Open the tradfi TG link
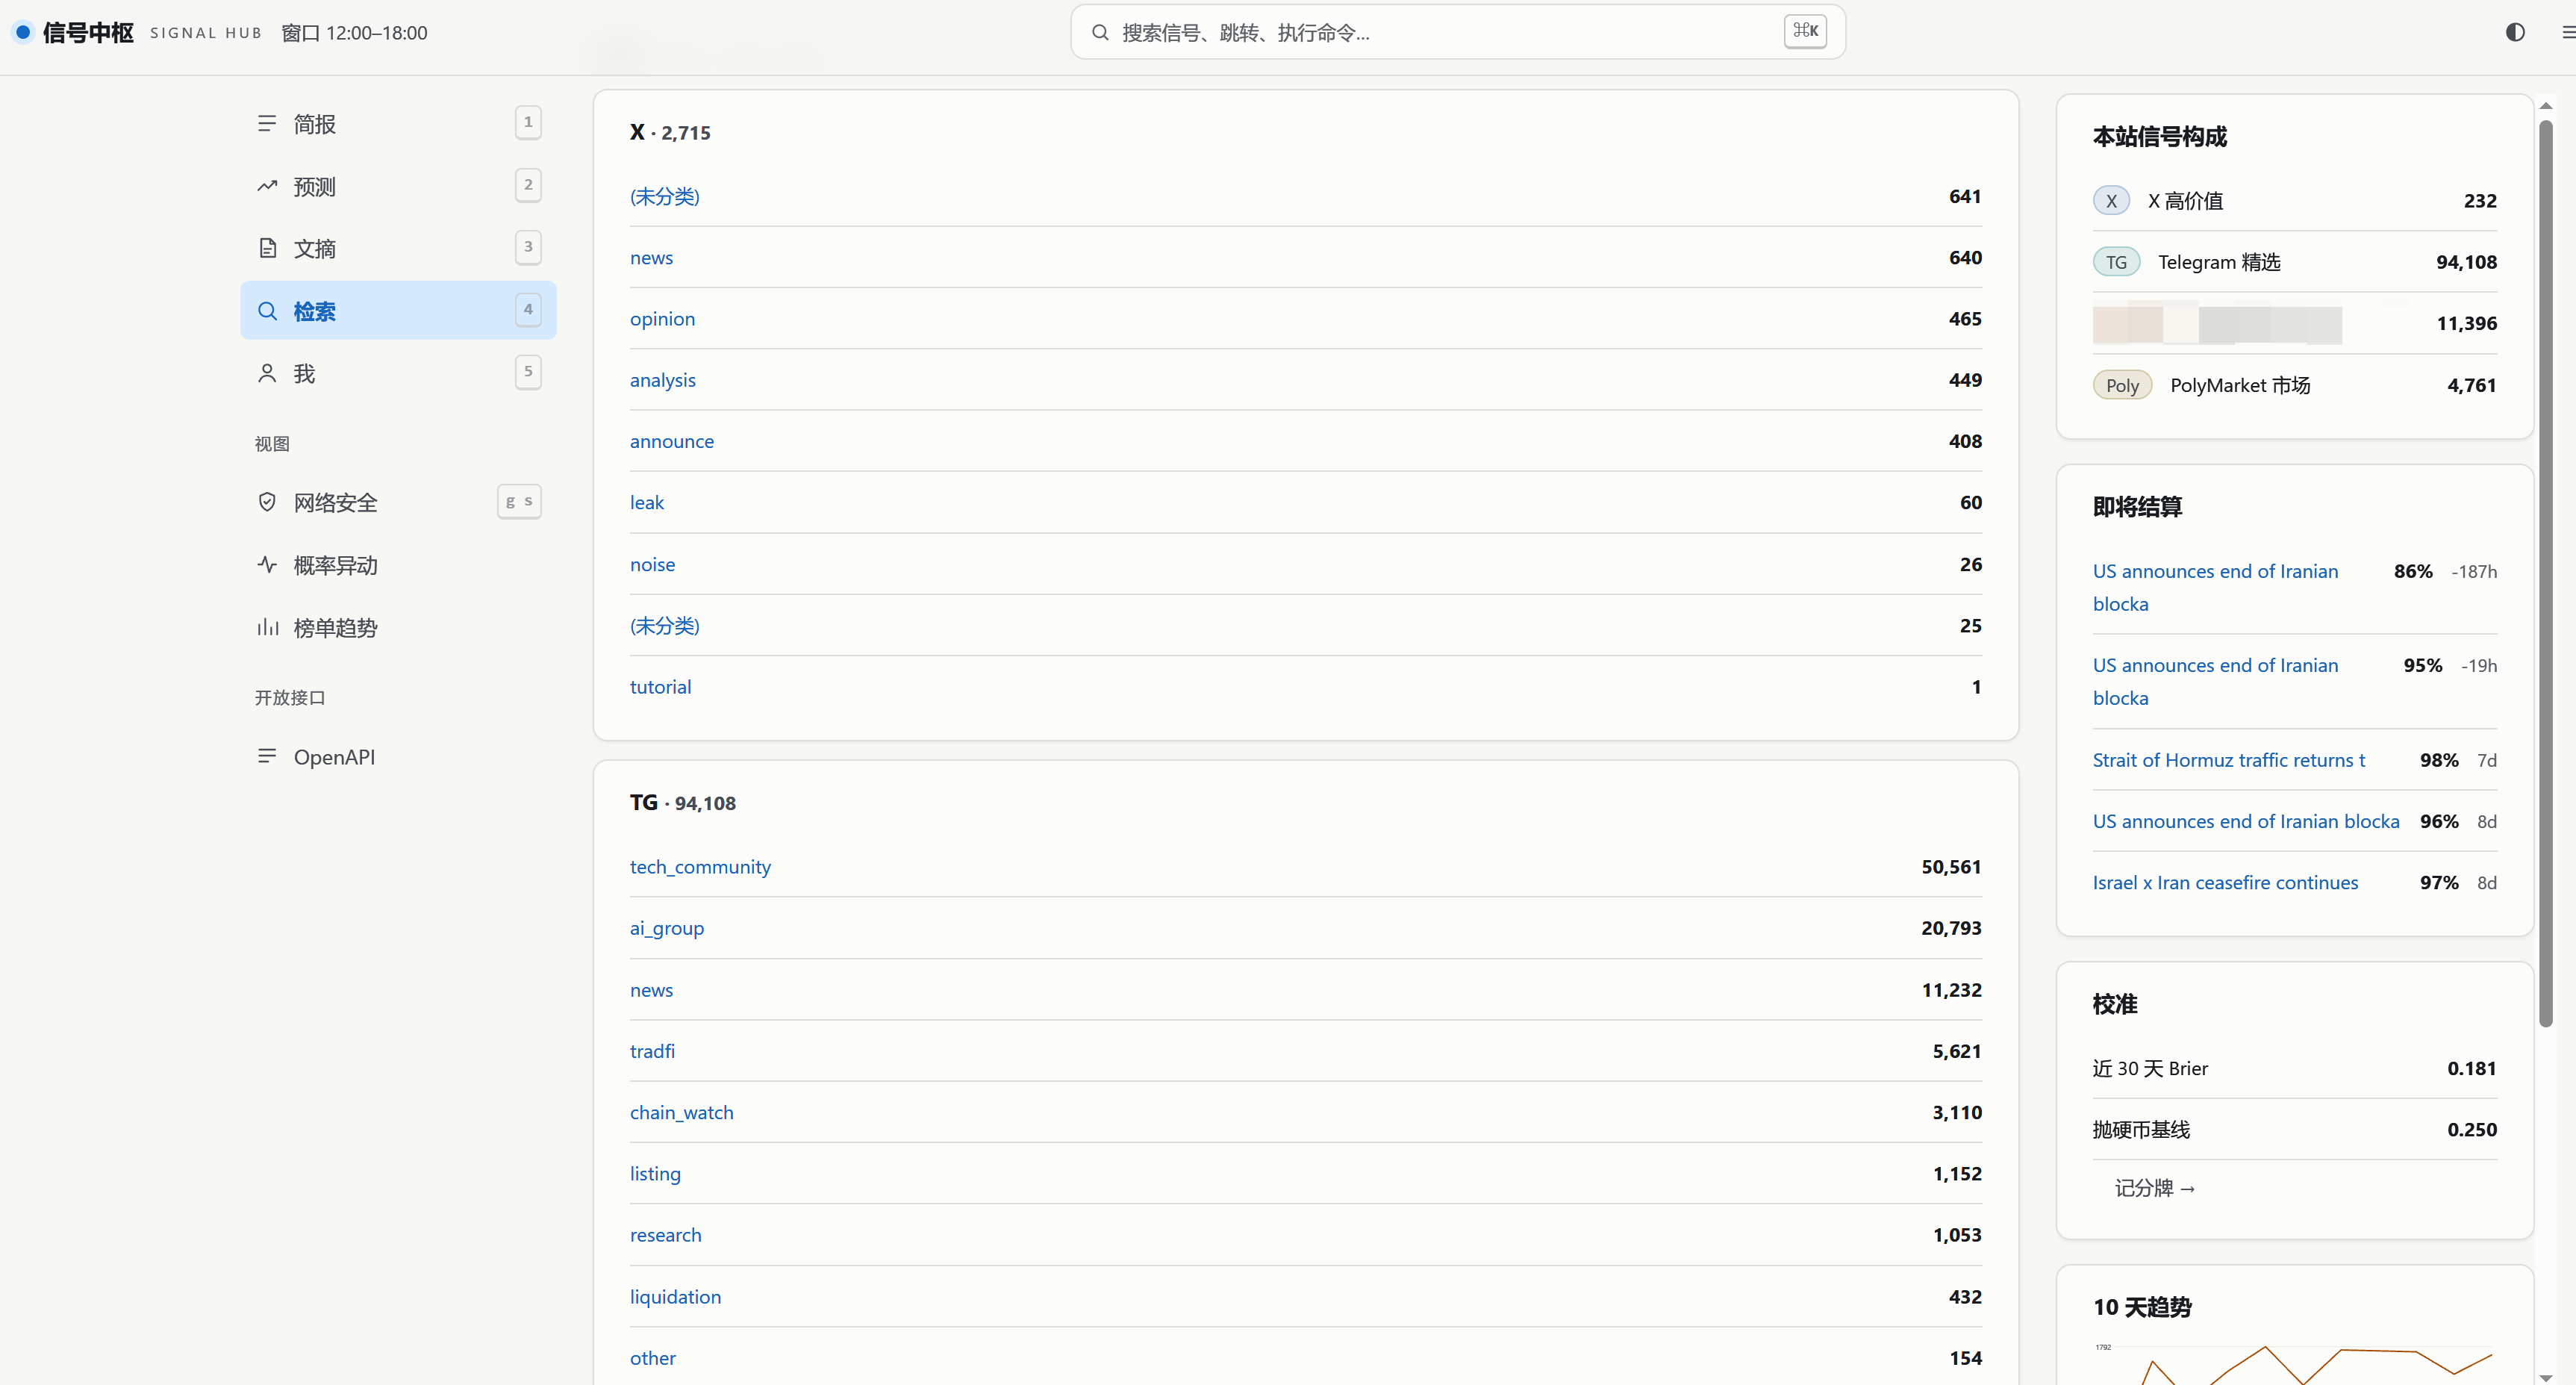The width and height of the screenshot is (2576, 1385). tap(652, 1051)
